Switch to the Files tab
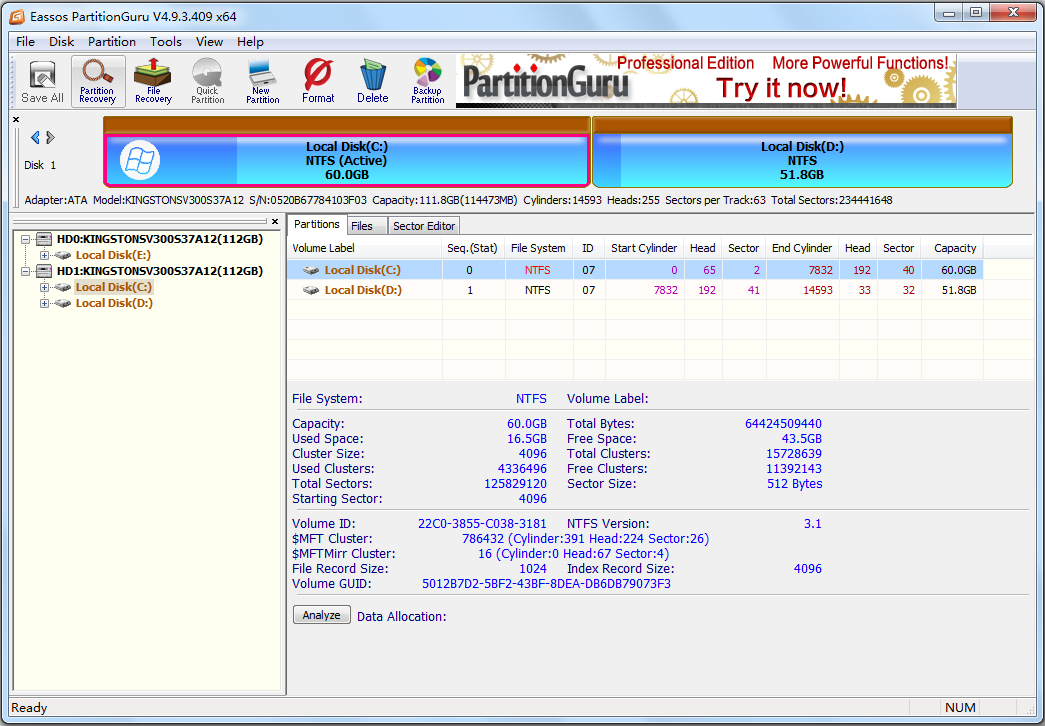 tap(362, 226)
